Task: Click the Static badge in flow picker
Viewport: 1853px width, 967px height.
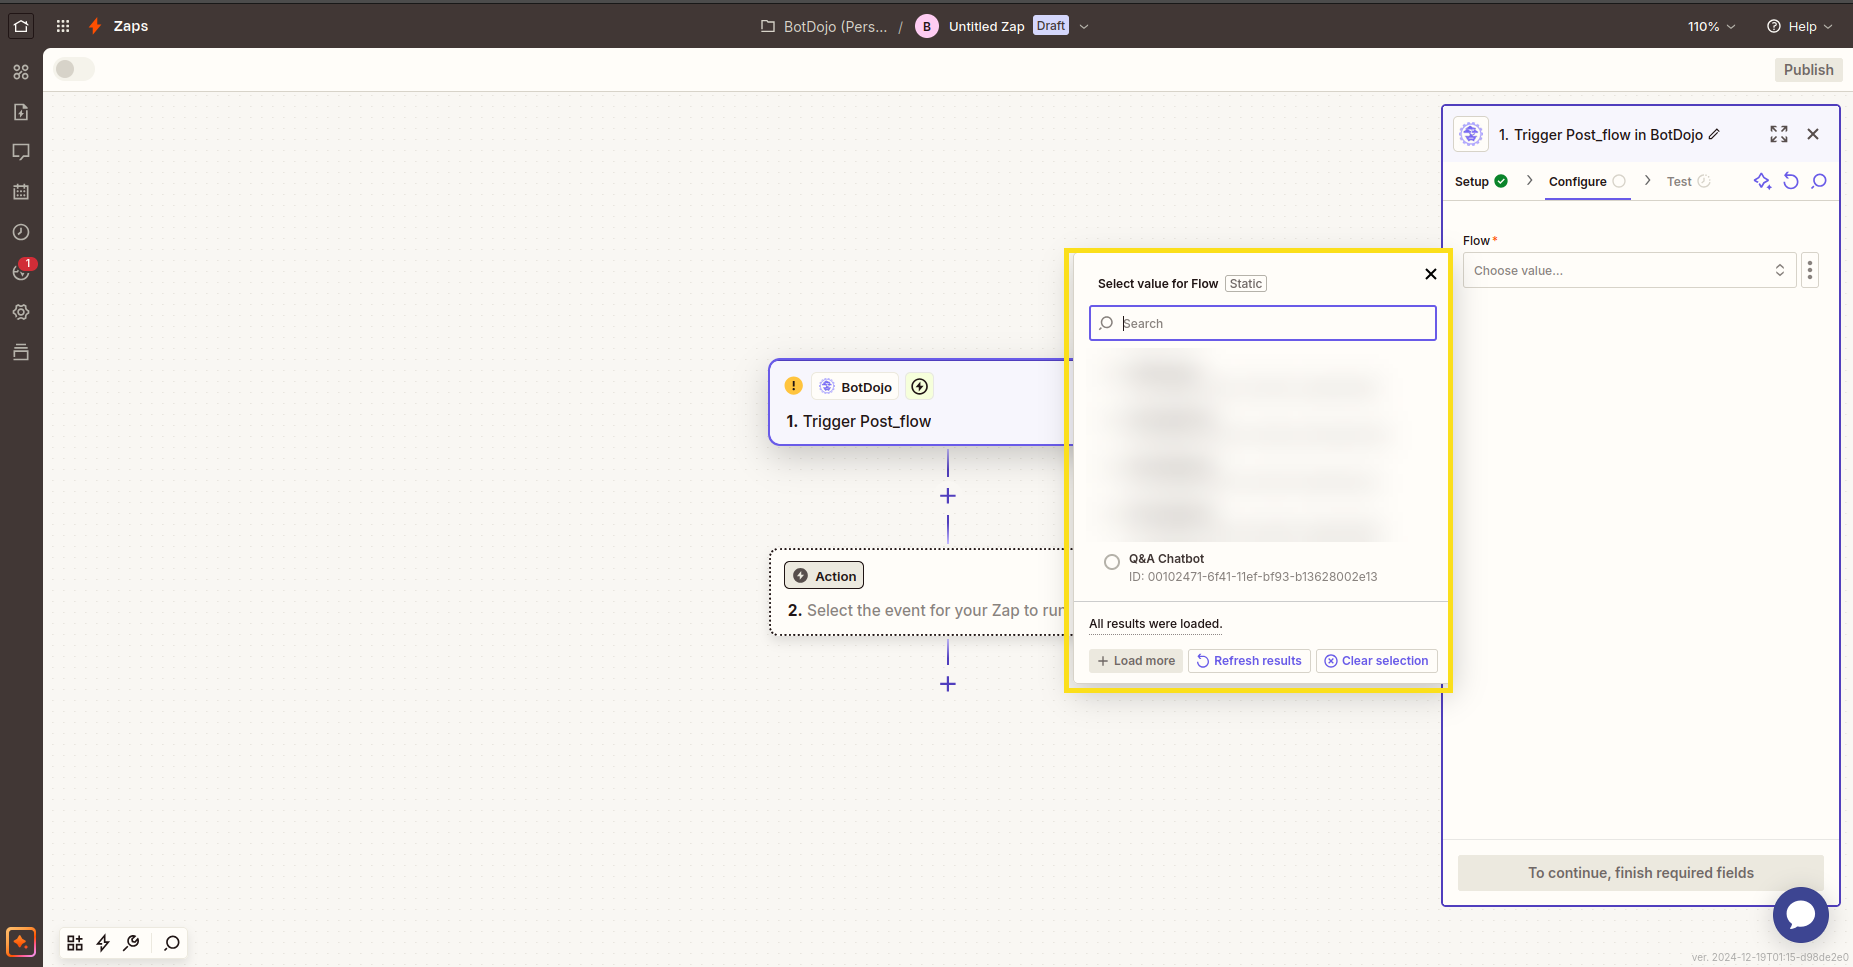Action: pyautogui.click(x=1246, y=284)
